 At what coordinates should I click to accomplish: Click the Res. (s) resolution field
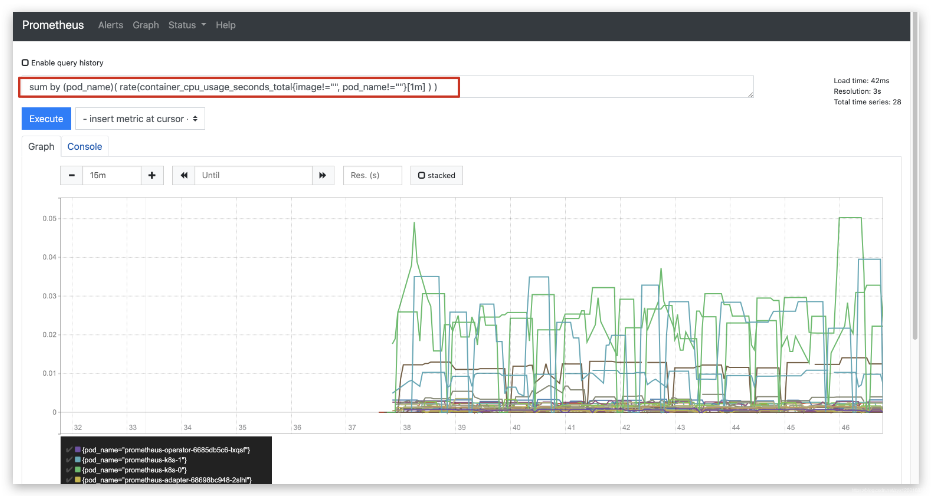(372, 175)
